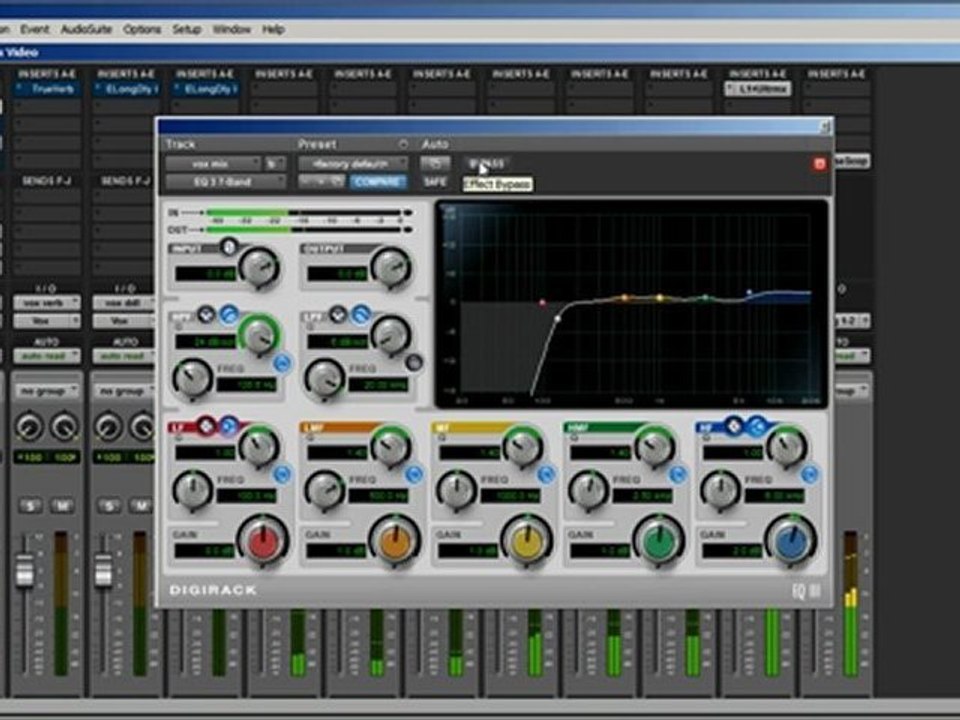
Task: Open the Help menu
Action: click(x=273, y=29)
